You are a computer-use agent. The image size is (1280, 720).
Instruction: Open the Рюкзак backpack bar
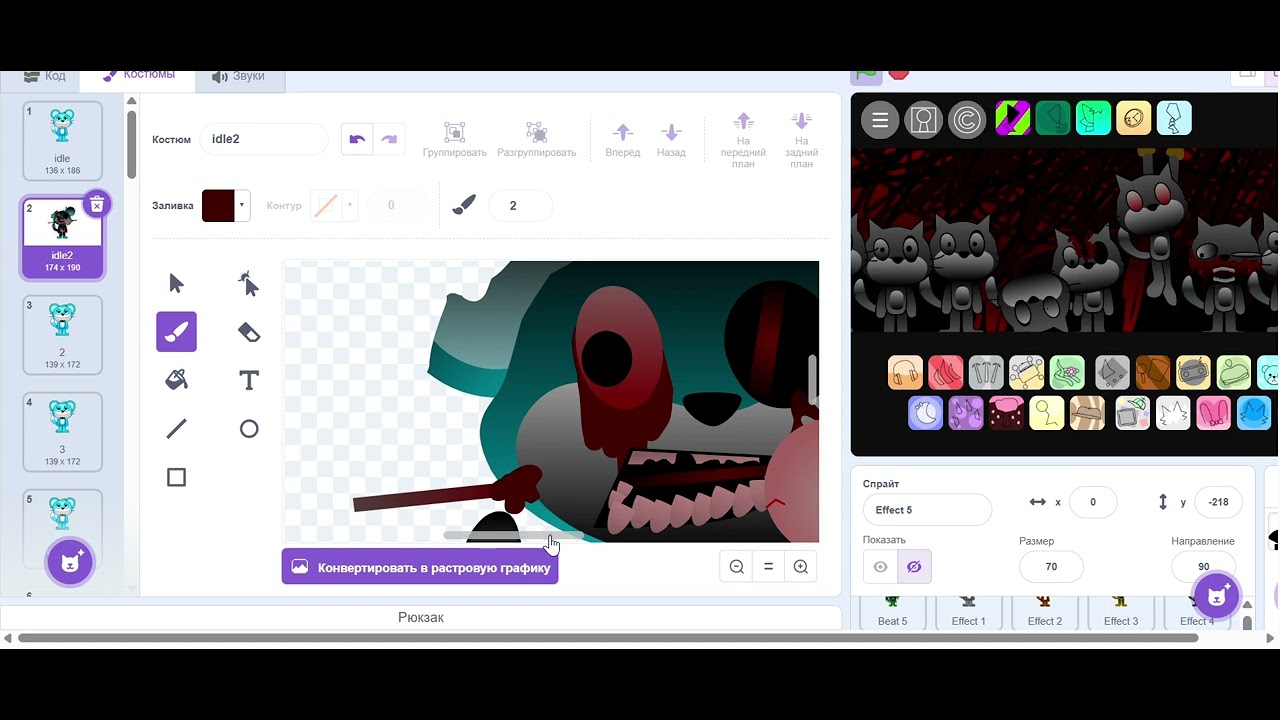(x=420, y=618)
